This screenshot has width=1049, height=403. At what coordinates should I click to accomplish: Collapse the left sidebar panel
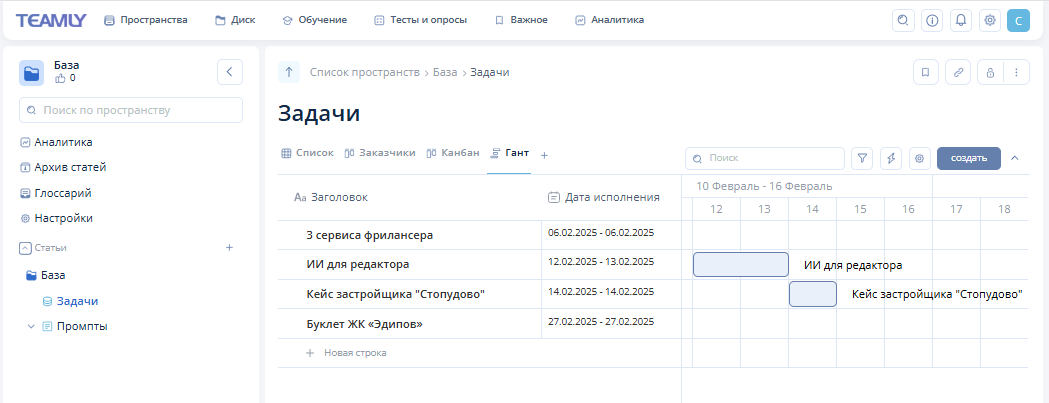click(x=230, y=72)
